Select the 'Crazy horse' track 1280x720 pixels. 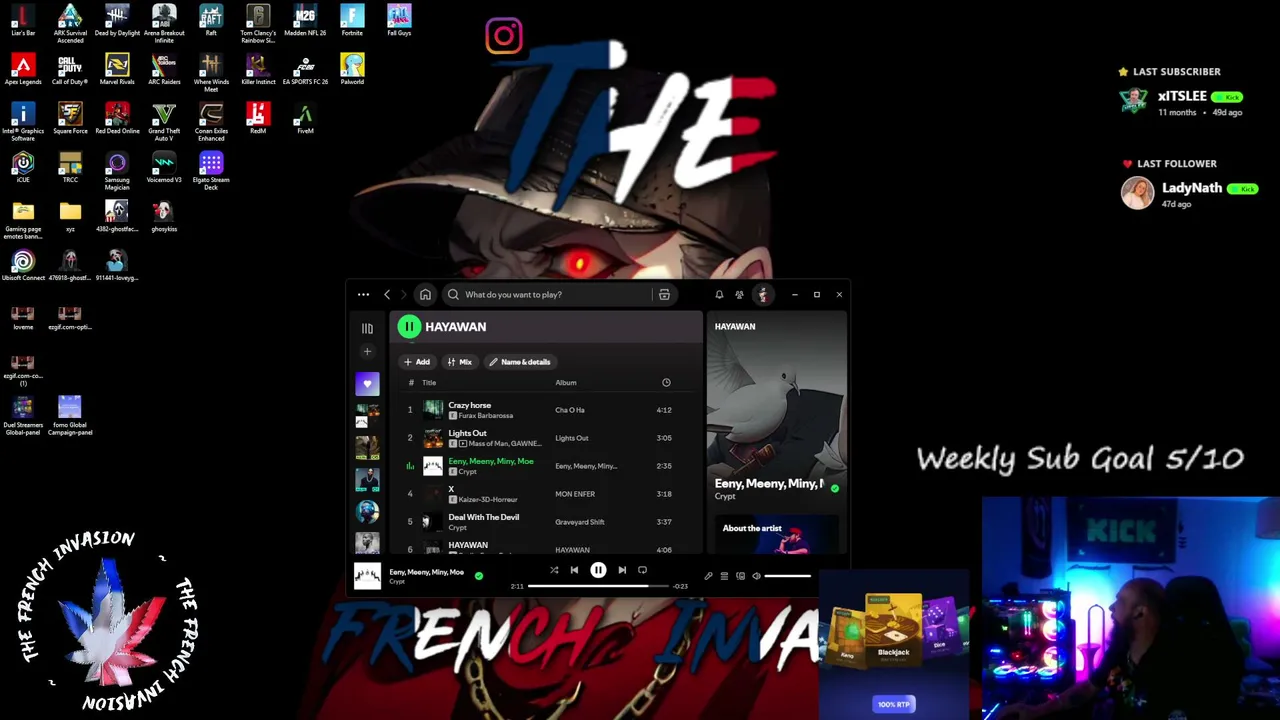point(470,406)
